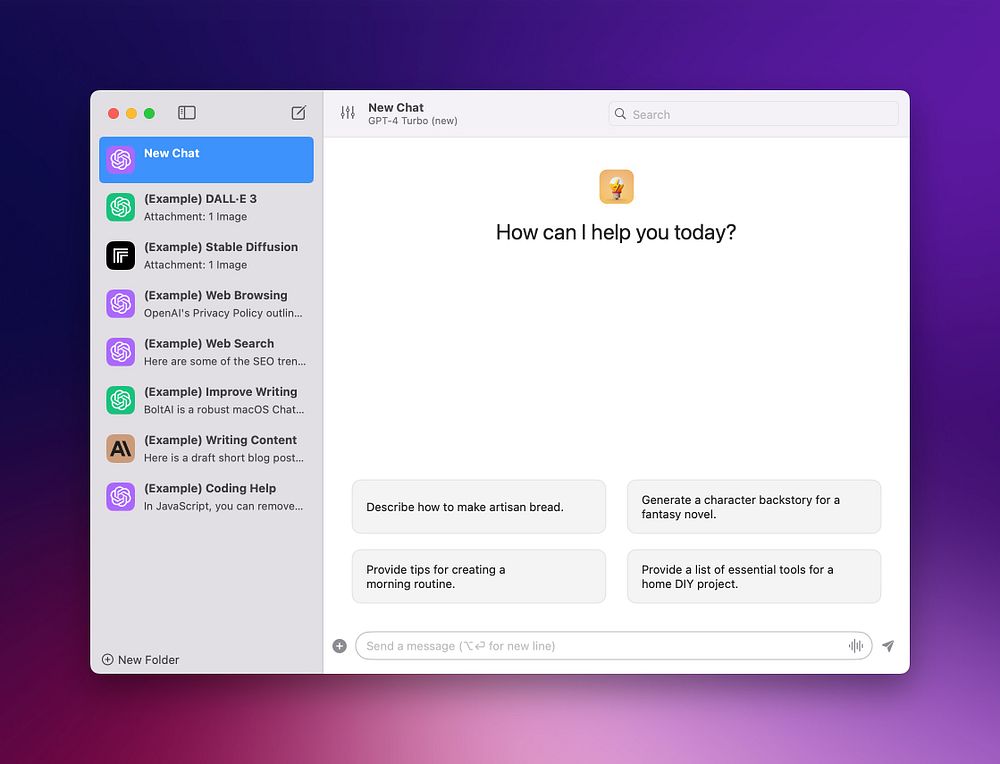Click the paper plane send icon
The width and height of the screenshot is (1000, 764).
click(888, 646)
